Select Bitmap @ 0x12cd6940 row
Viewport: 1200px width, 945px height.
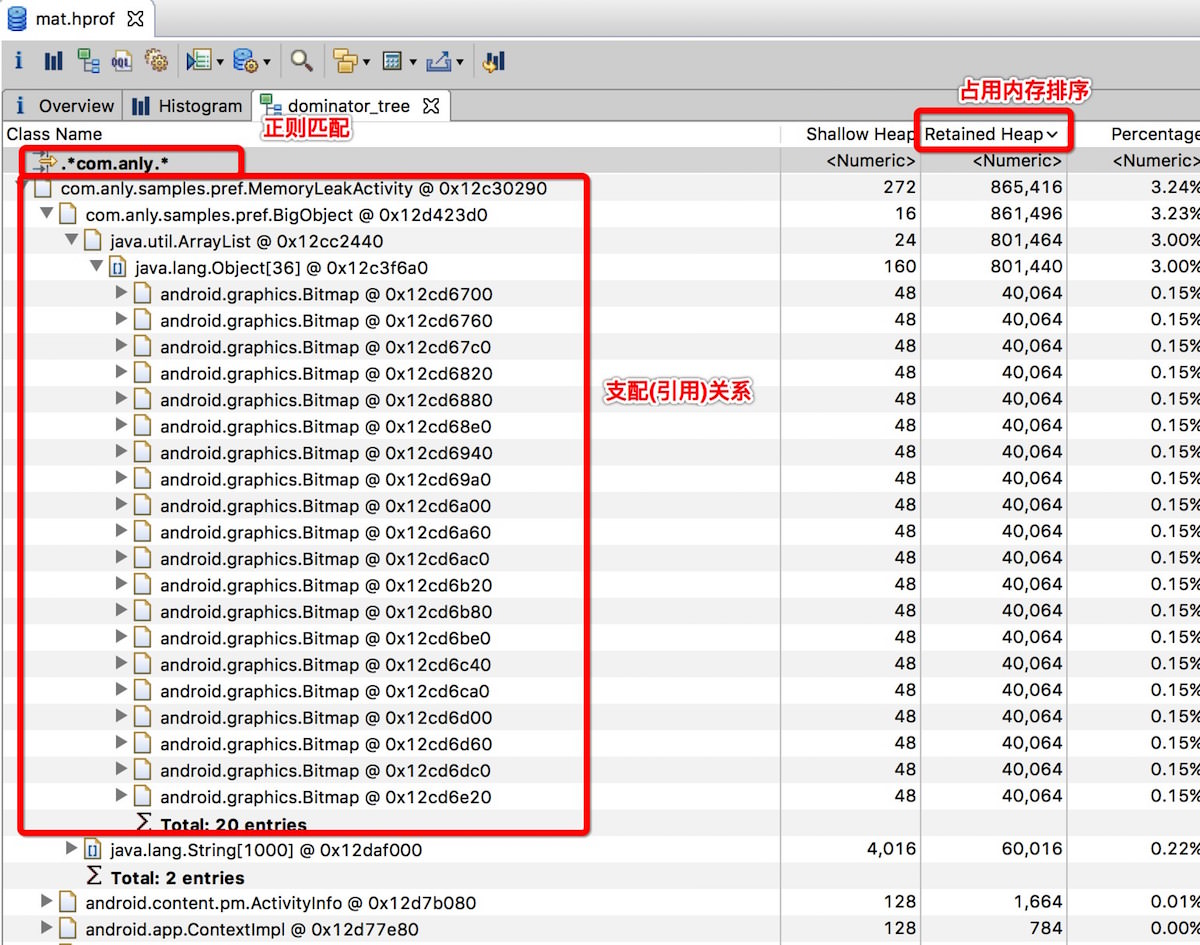600,452
